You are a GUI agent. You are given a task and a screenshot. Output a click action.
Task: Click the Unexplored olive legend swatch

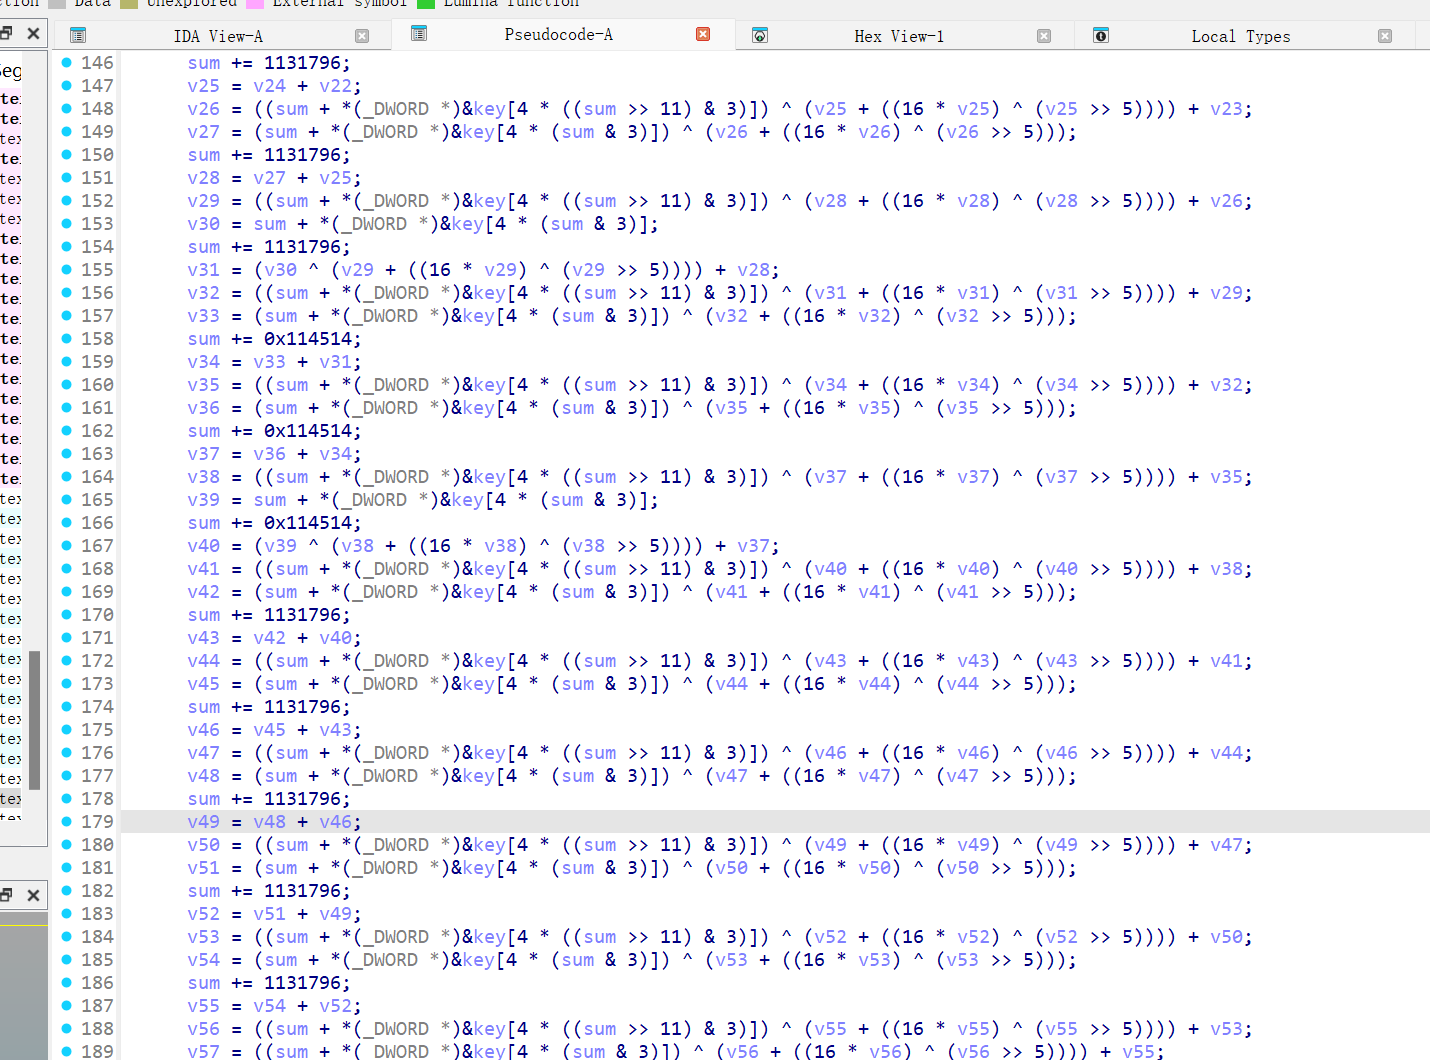click(129, 3)
